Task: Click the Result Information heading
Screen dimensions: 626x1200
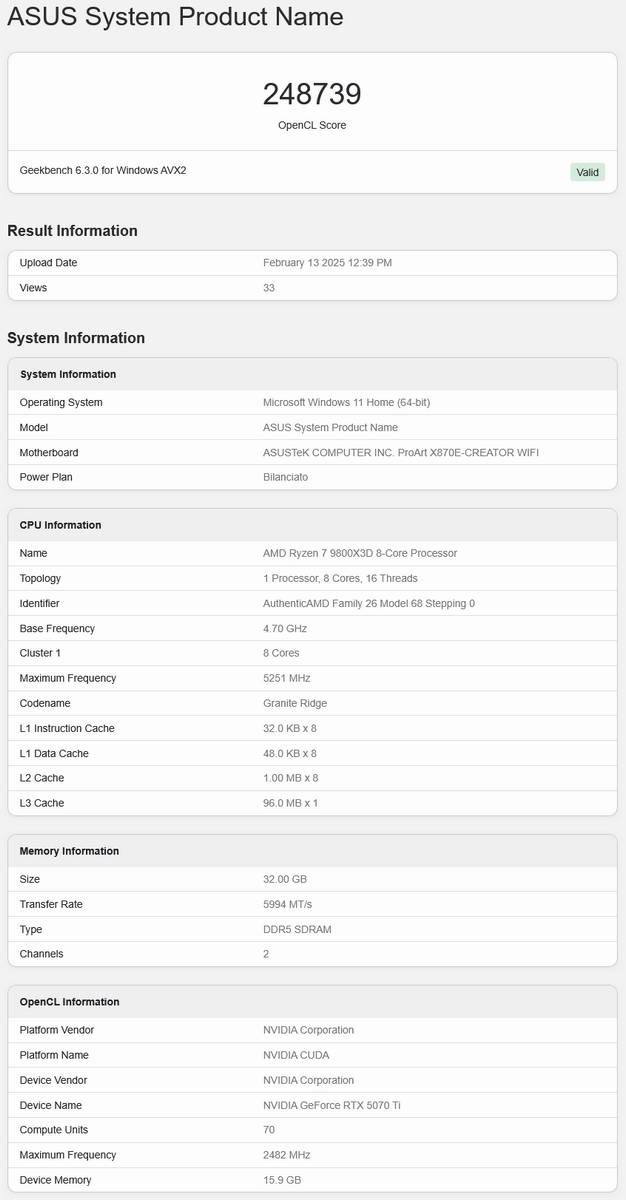Action: click(72, 231)
